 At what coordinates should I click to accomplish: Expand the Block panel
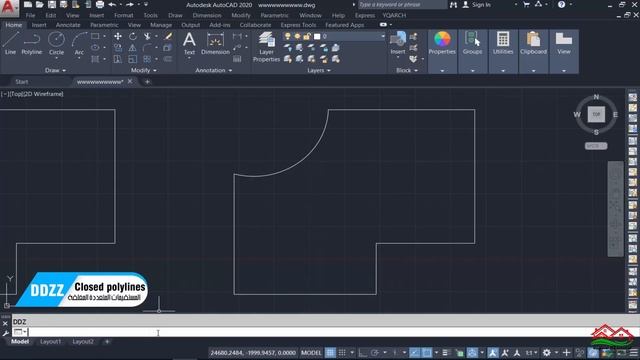(407, 70)
